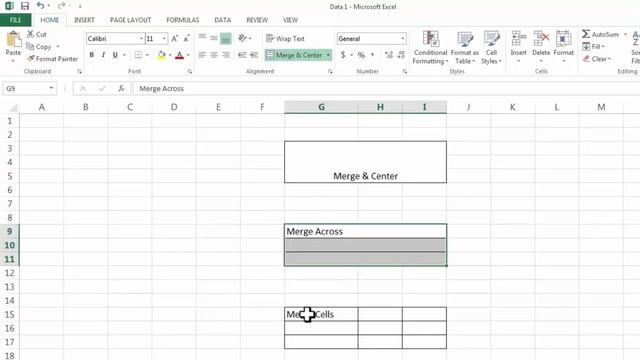Screen dimensions: 640x360
Task: Increase the cell indent
Action: pyautogui.click(x=254, y=55)
